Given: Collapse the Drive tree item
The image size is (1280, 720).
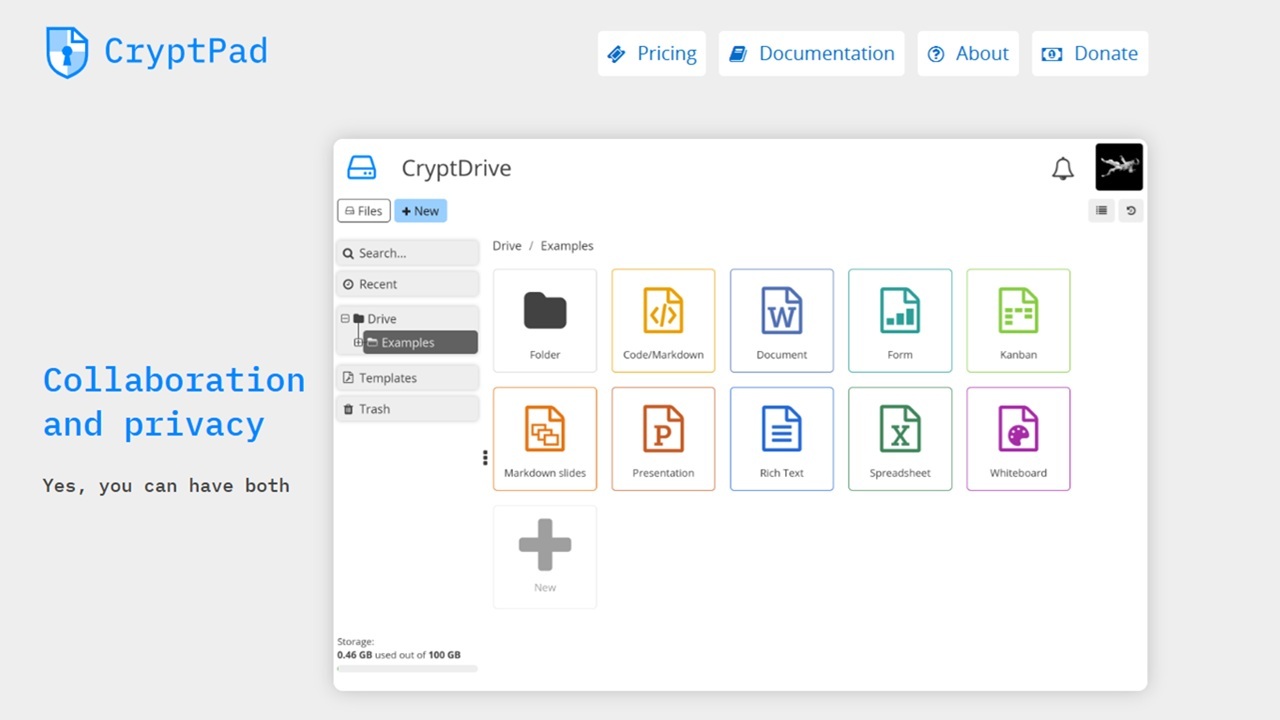Looking at the screenshot, I should [345, 318].
